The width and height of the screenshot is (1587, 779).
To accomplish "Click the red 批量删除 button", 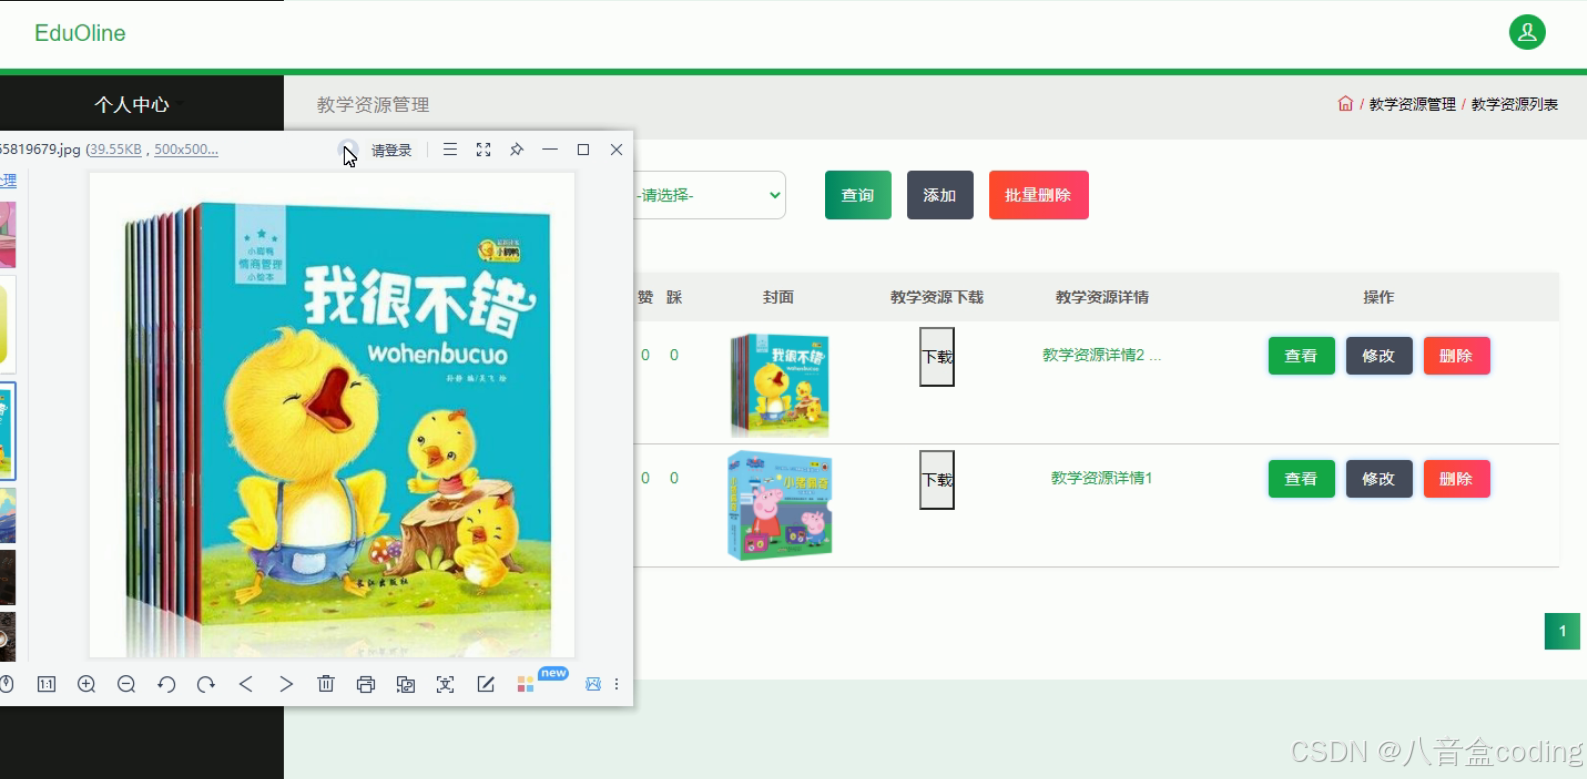I will pos(1038,195).
